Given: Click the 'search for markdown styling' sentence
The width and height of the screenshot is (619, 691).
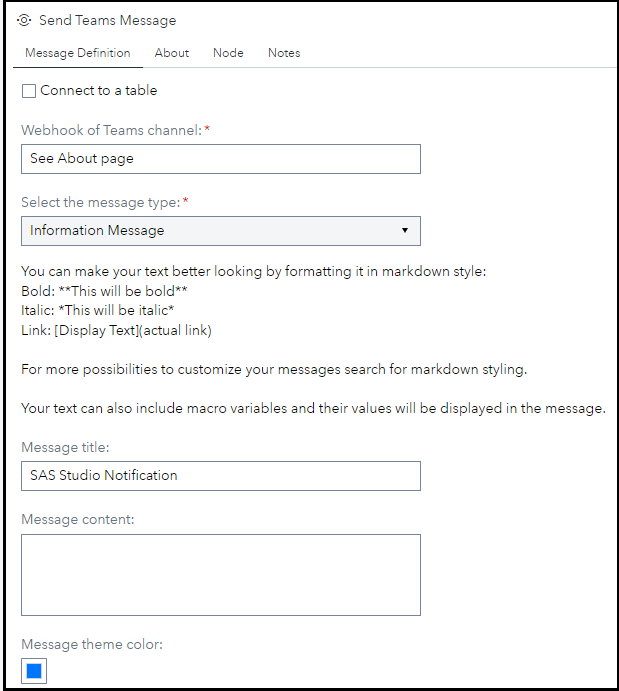Looking at the screenshot, I should coord(274,369).
